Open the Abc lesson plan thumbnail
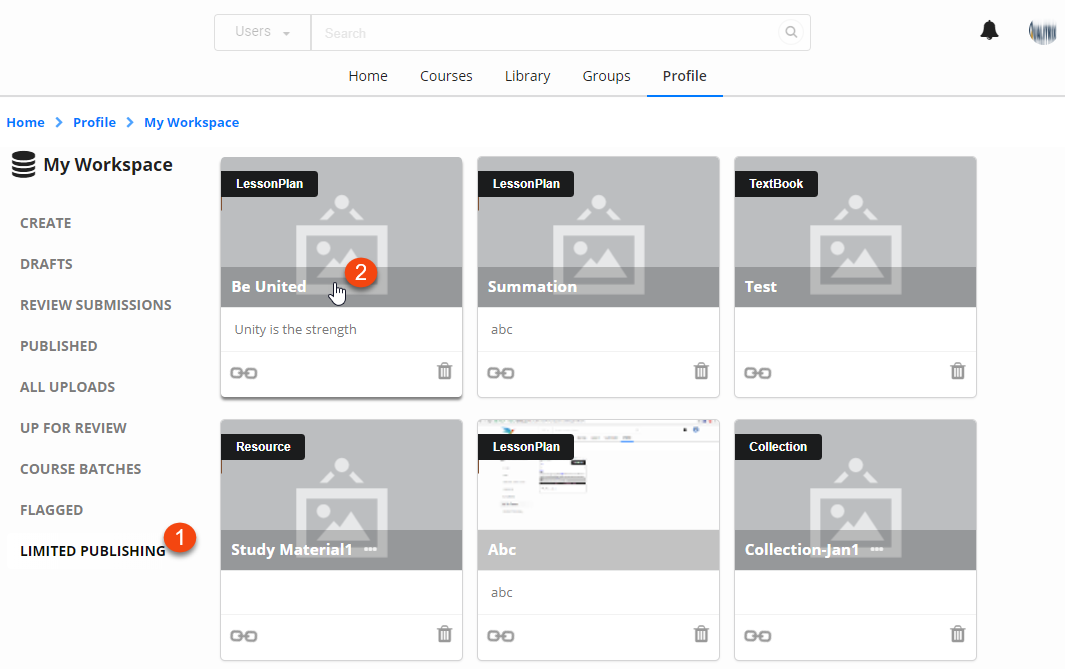 click(x=598, y=480)
